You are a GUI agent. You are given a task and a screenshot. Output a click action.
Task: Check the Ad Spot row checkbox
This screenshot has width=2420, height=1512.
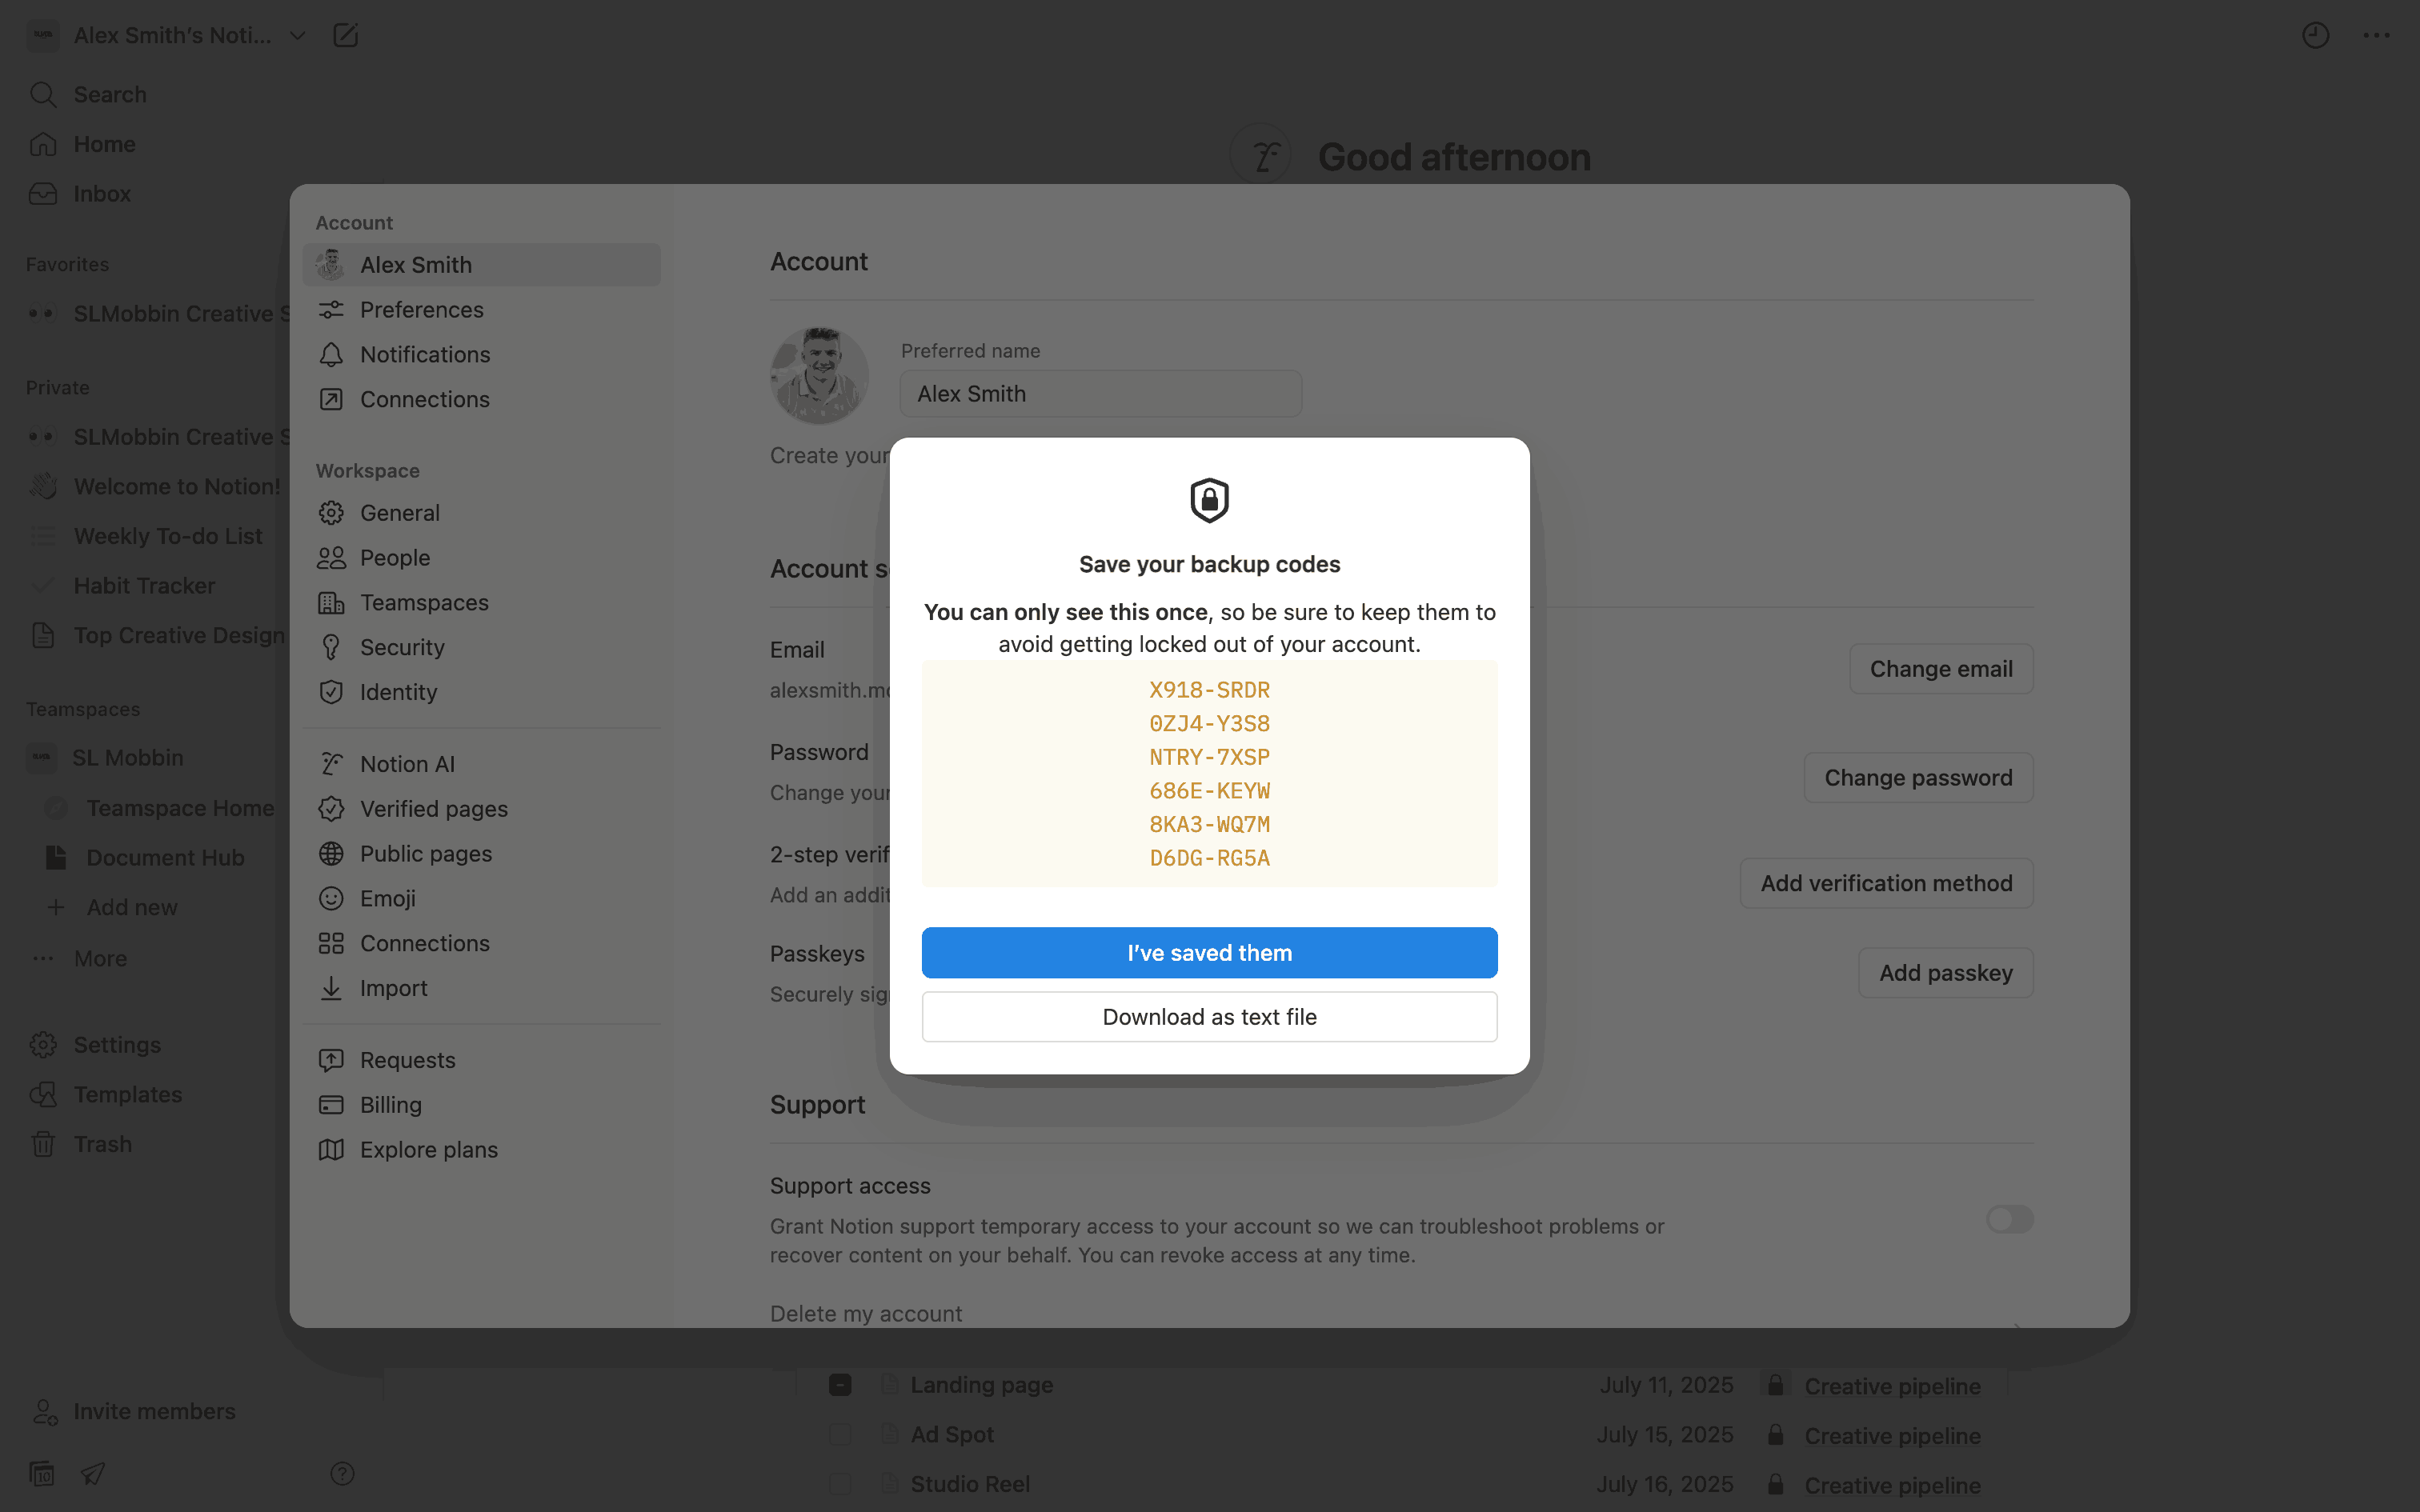coord(840,1434)
